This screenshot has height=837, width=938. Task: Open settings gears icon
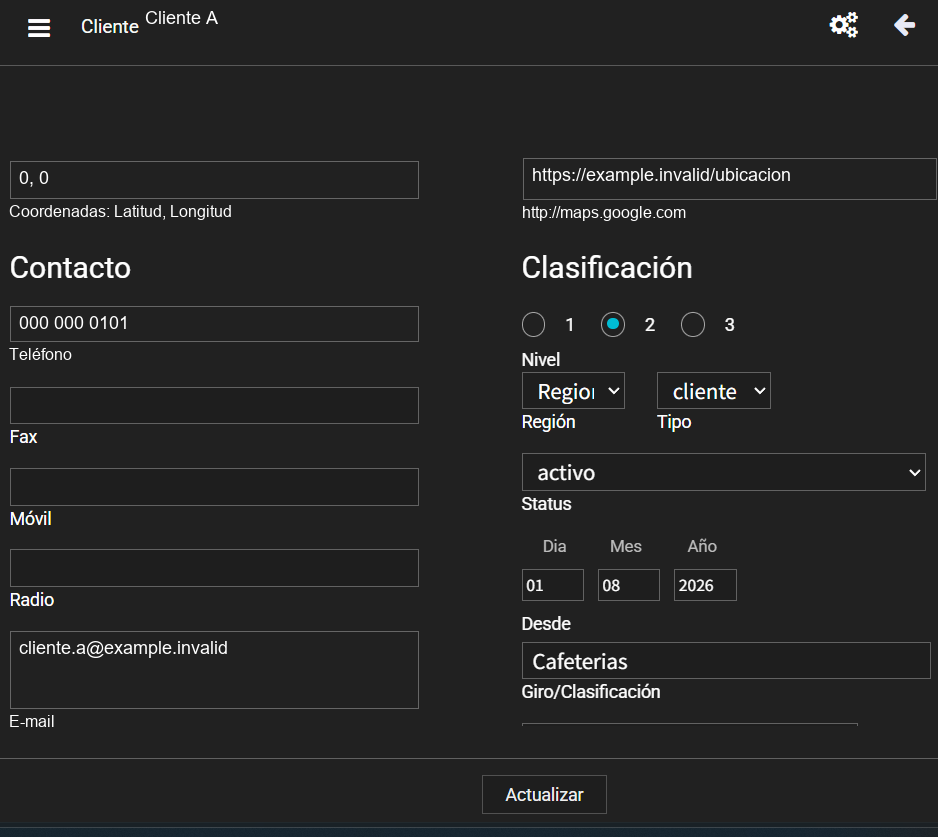pyautogui.click(x=843, y=25)
